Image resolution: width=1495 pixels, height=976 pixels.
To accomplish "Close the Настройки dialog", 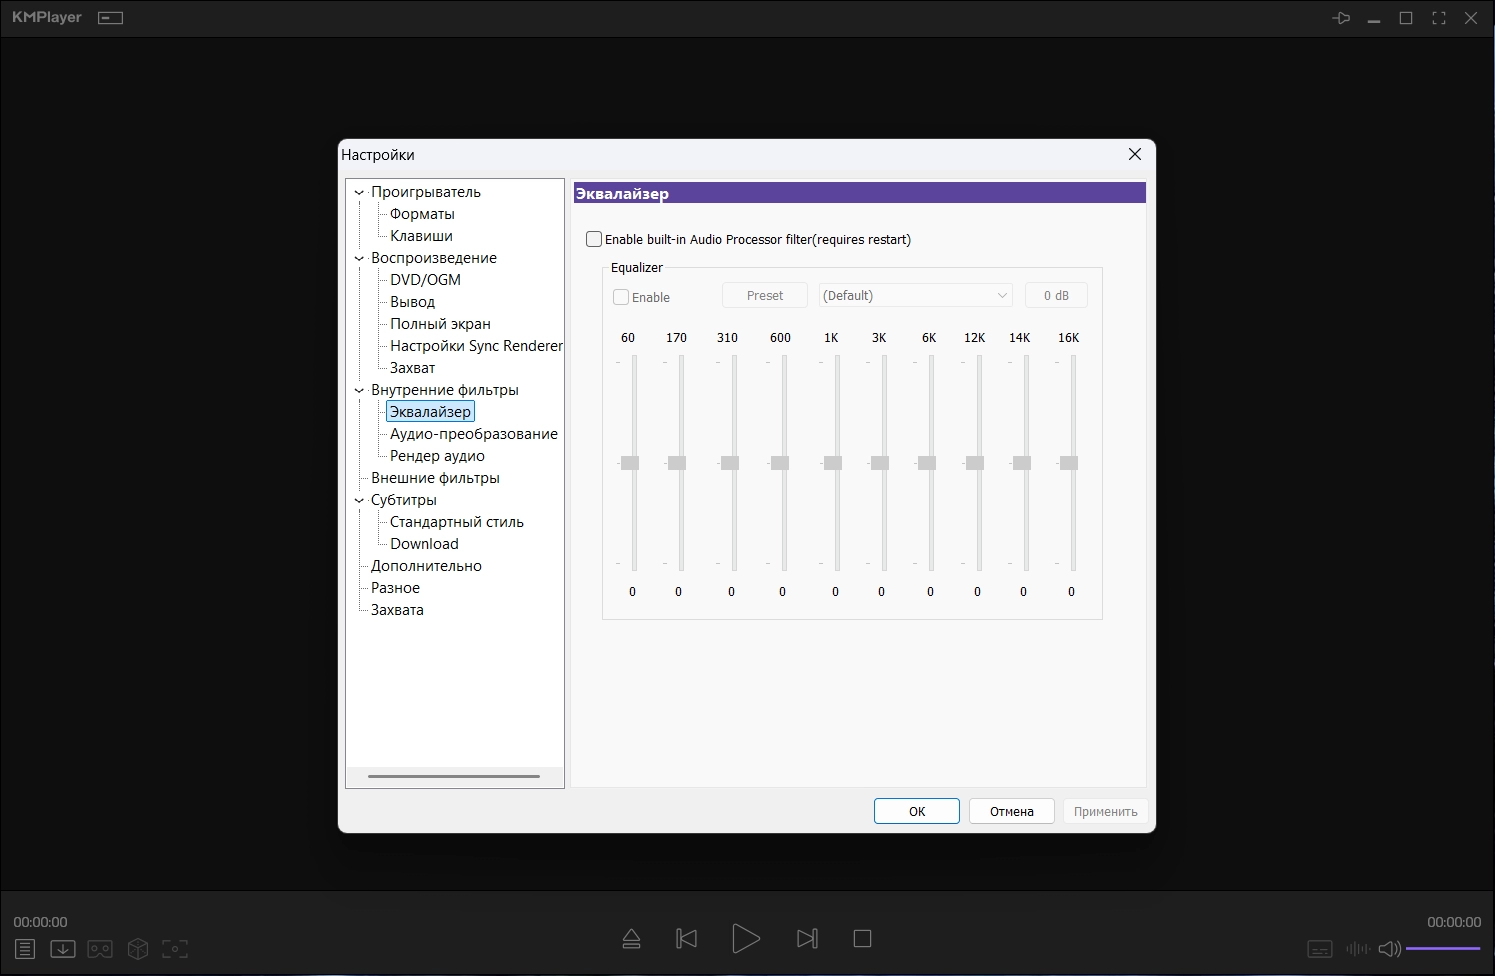I will pyautogui.click(x=1135, y=154).
